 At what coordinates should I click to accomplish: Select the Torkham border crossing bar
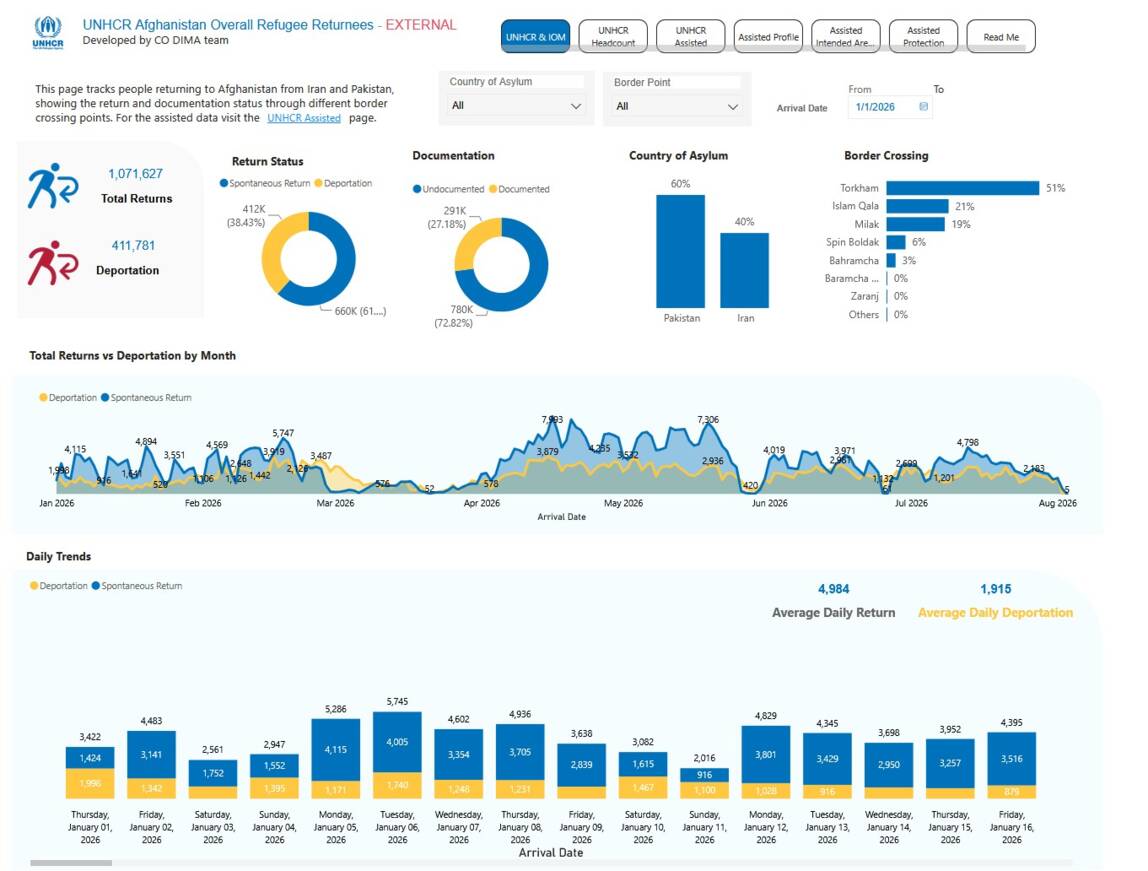click(x=962, y=188)
